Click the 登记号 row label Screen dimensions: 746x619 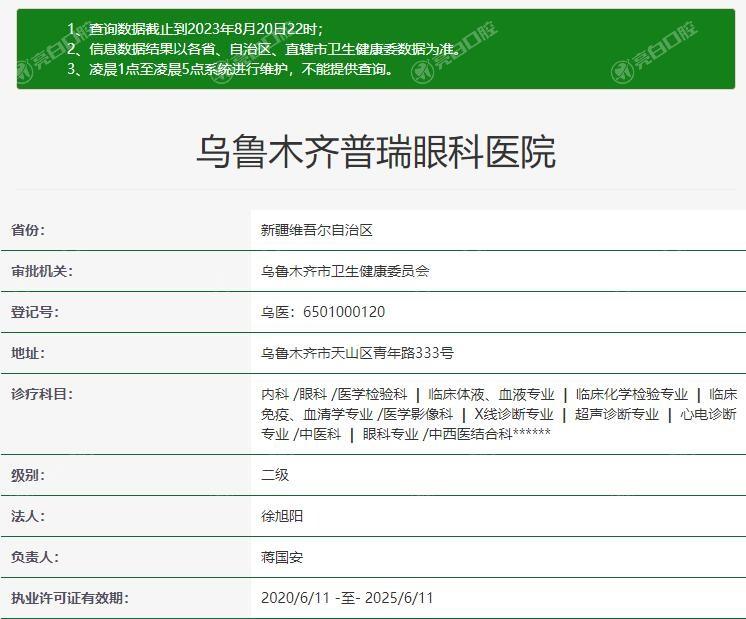(35, 312)
